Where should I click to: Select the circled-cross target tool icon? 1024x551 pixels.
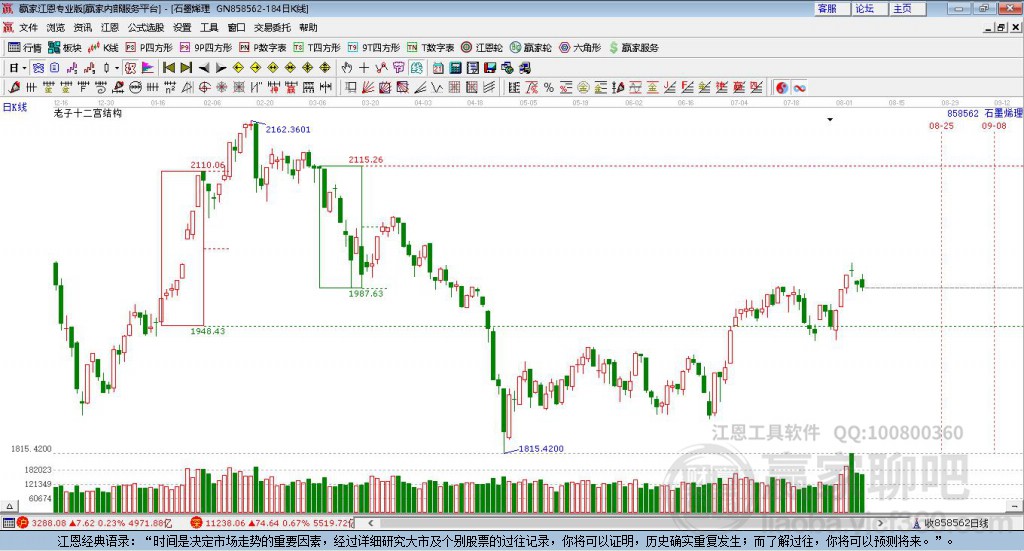tap(204, 87)
